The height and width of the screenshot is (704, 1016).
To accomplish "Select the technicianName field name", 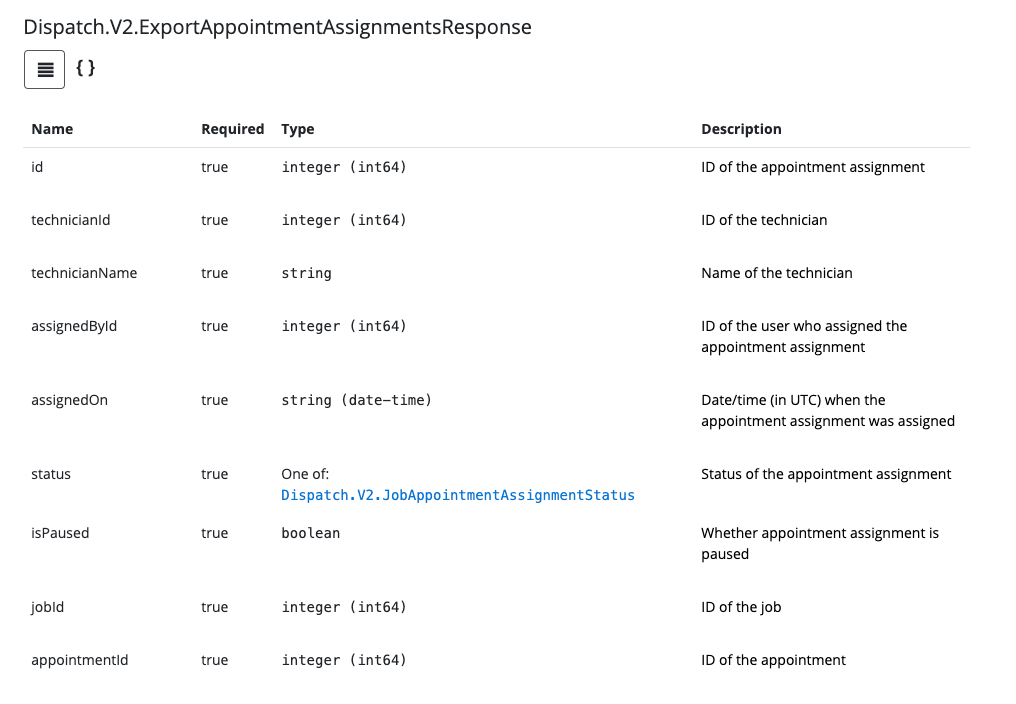I will (x=84, y=274).
